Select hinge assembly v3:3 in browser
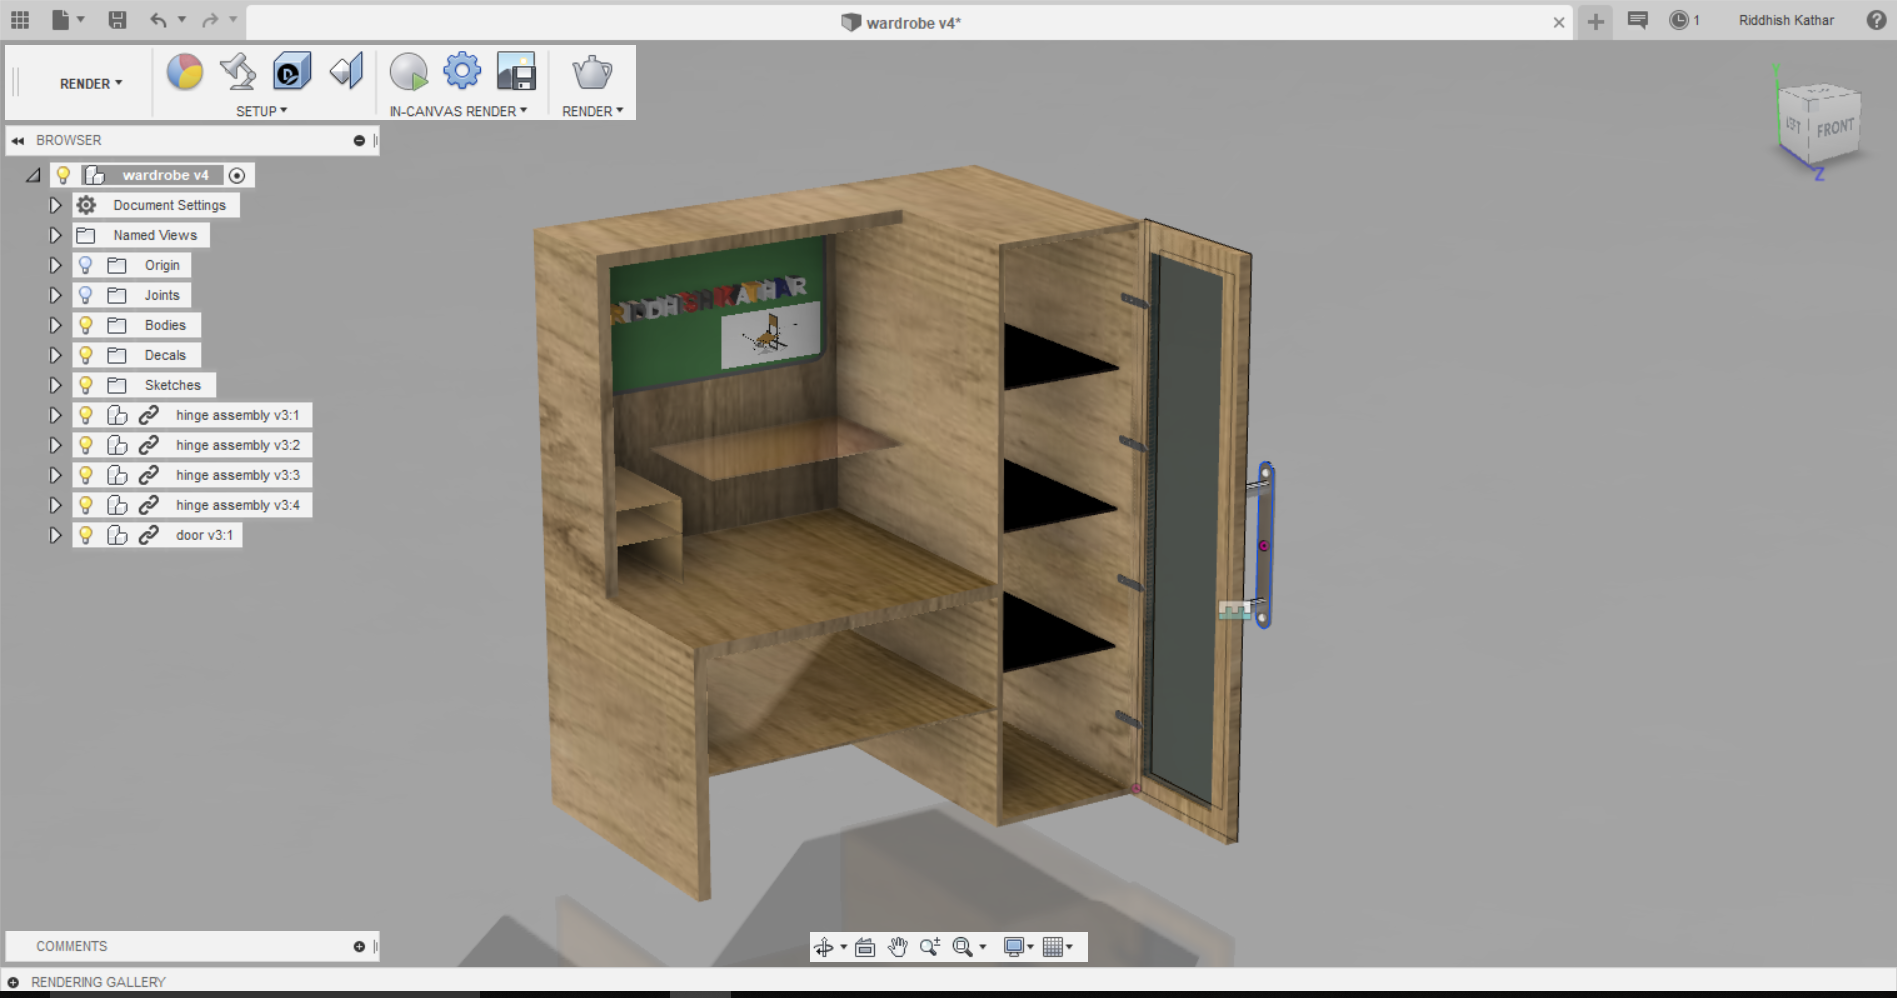Viewport: 1897px width, 998px height. pyautogui.click(x=238, y=475)
